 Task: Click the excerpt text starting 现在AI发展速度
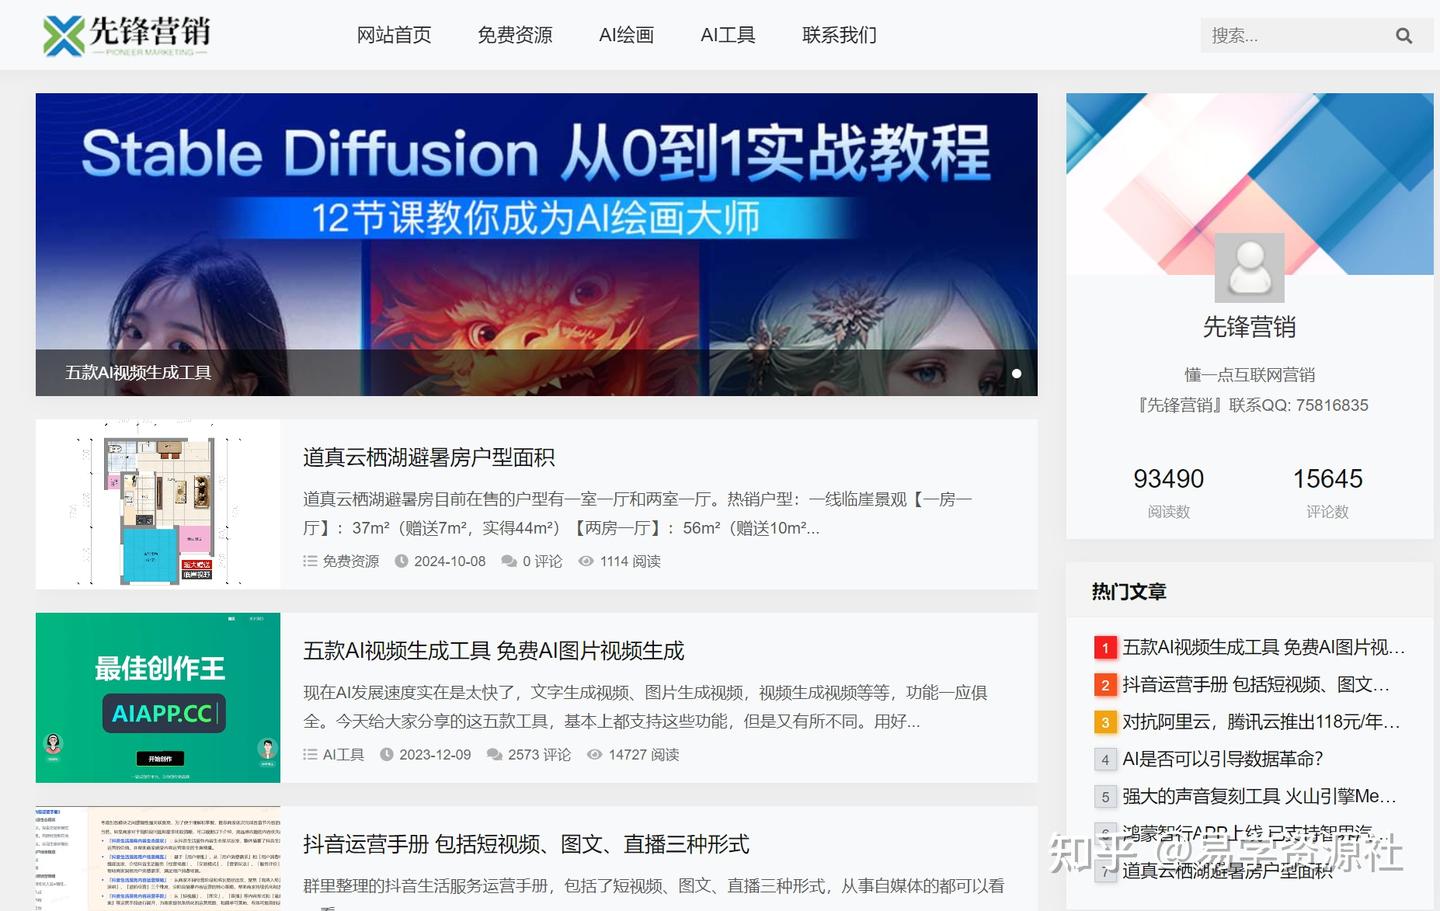click(x=645, y=707)
